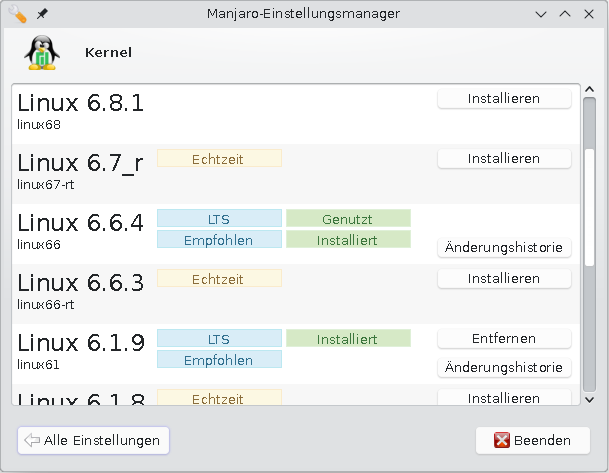This screenshot has width=609, height=473.
Task: Go back to Alle Einstellungen
Action: pyautogui.click(x=93, y=440)
